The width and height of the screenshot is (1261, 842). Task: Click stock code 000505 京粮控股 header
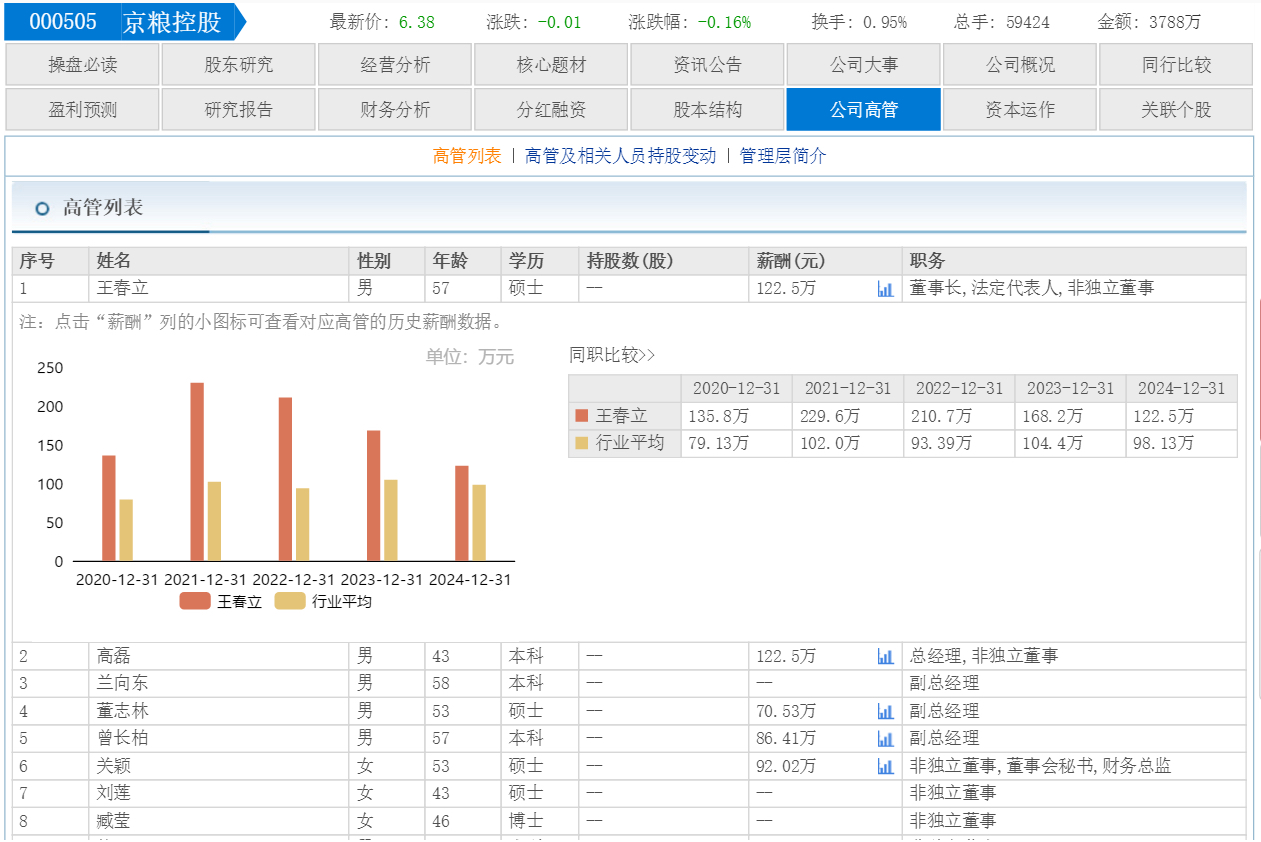coord(124,22)
